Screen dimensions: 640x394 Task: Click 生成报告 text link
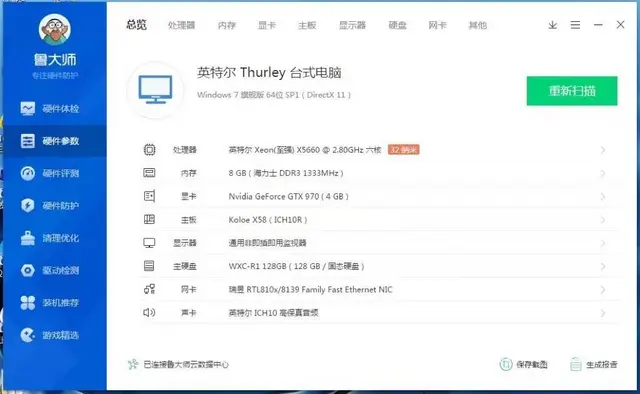(602, 364)
